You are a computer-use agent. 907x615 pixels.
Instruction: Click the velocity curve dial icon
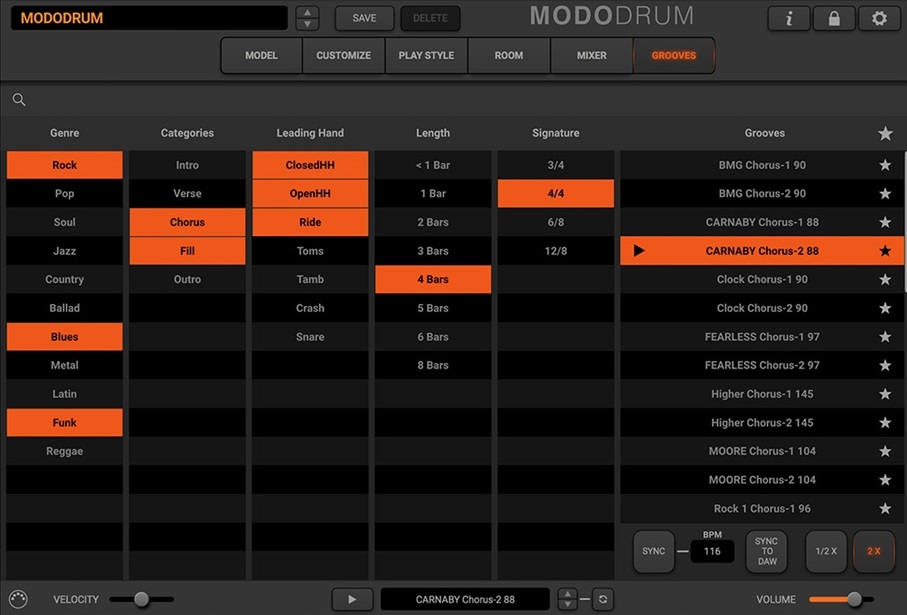tap(18, 599)
